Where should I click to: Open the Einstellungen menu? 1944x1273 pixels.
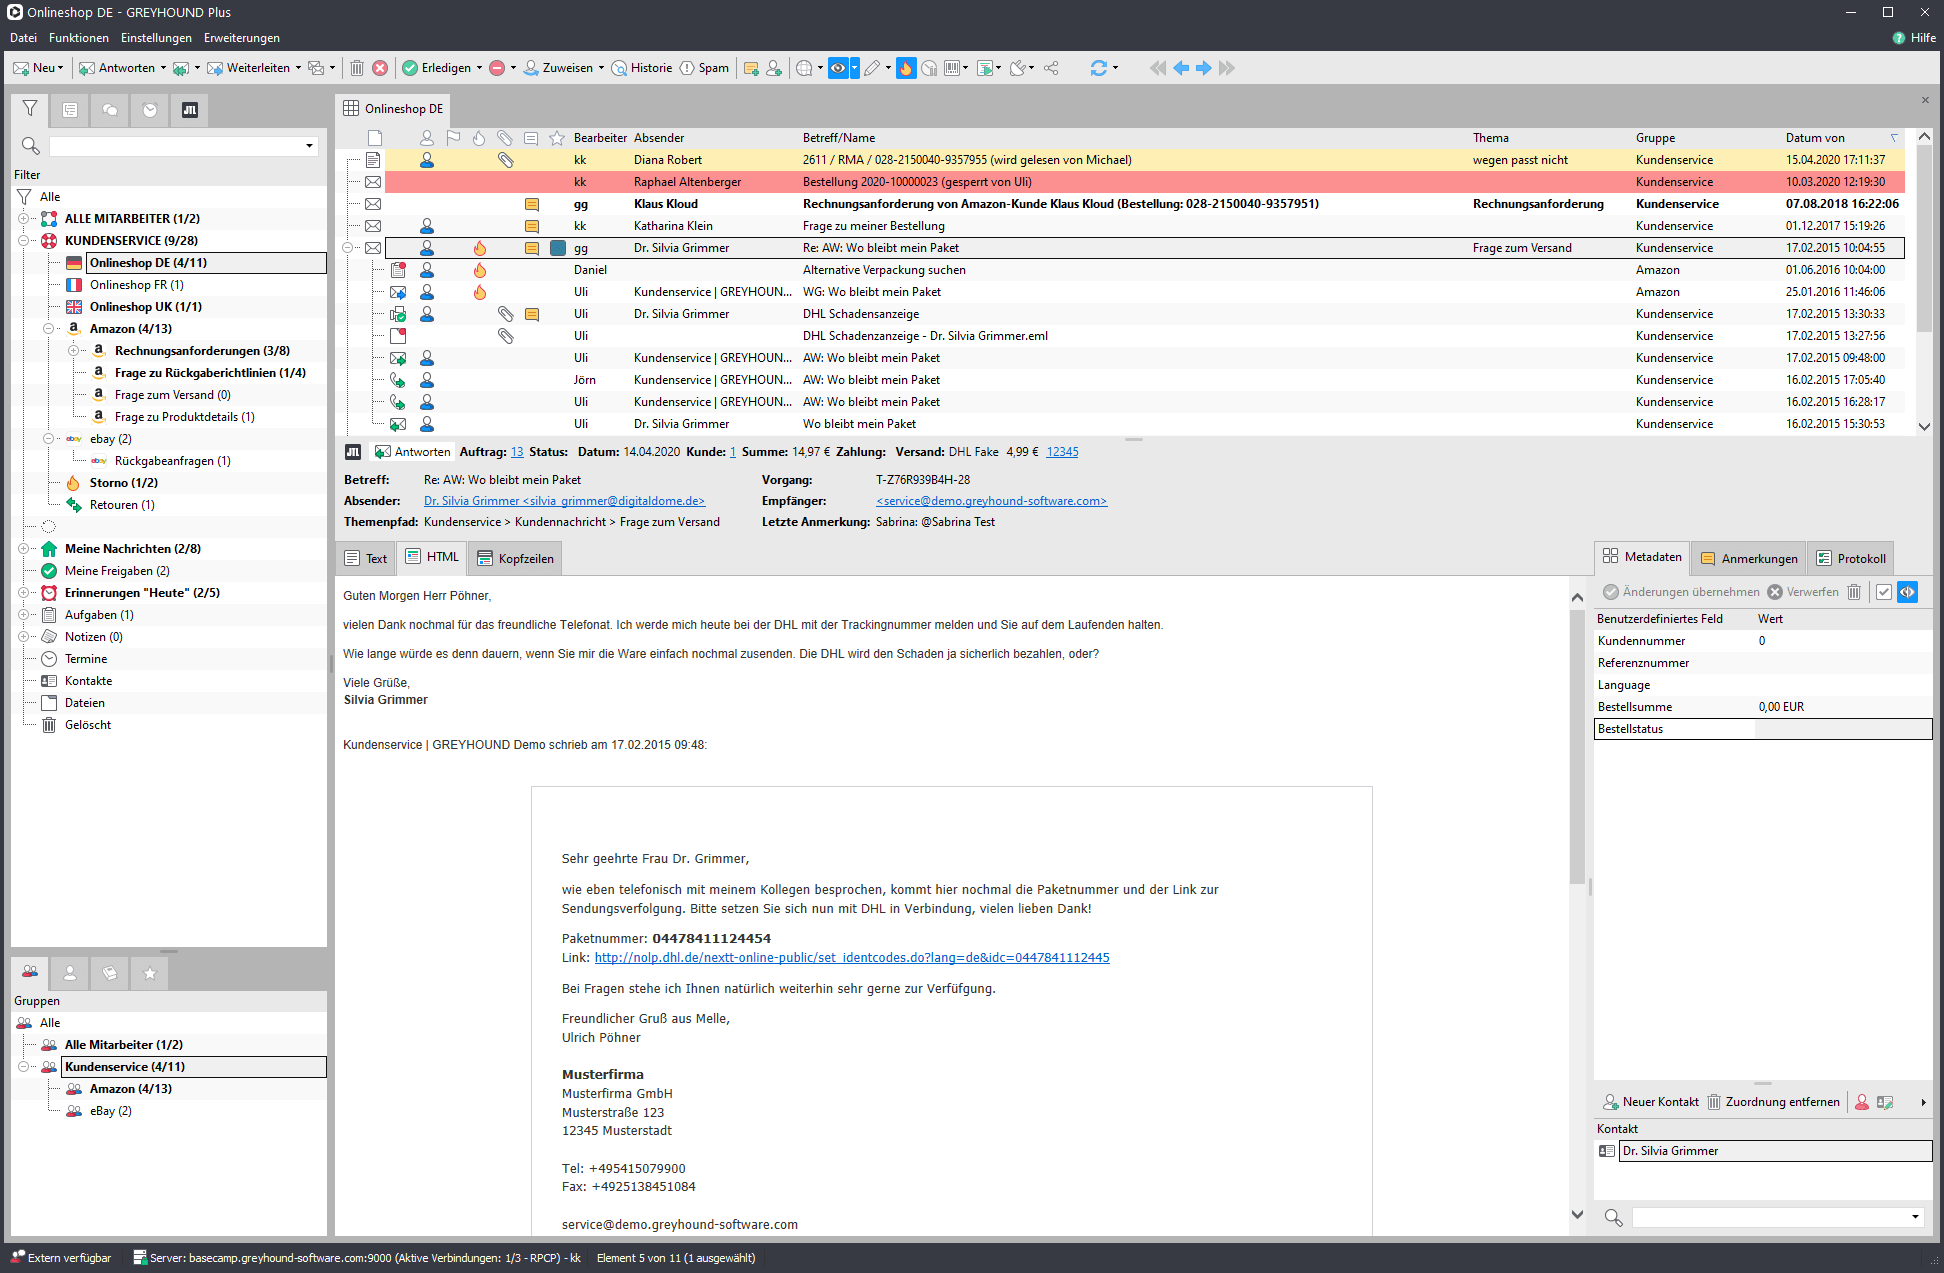[x=156, y=38]
